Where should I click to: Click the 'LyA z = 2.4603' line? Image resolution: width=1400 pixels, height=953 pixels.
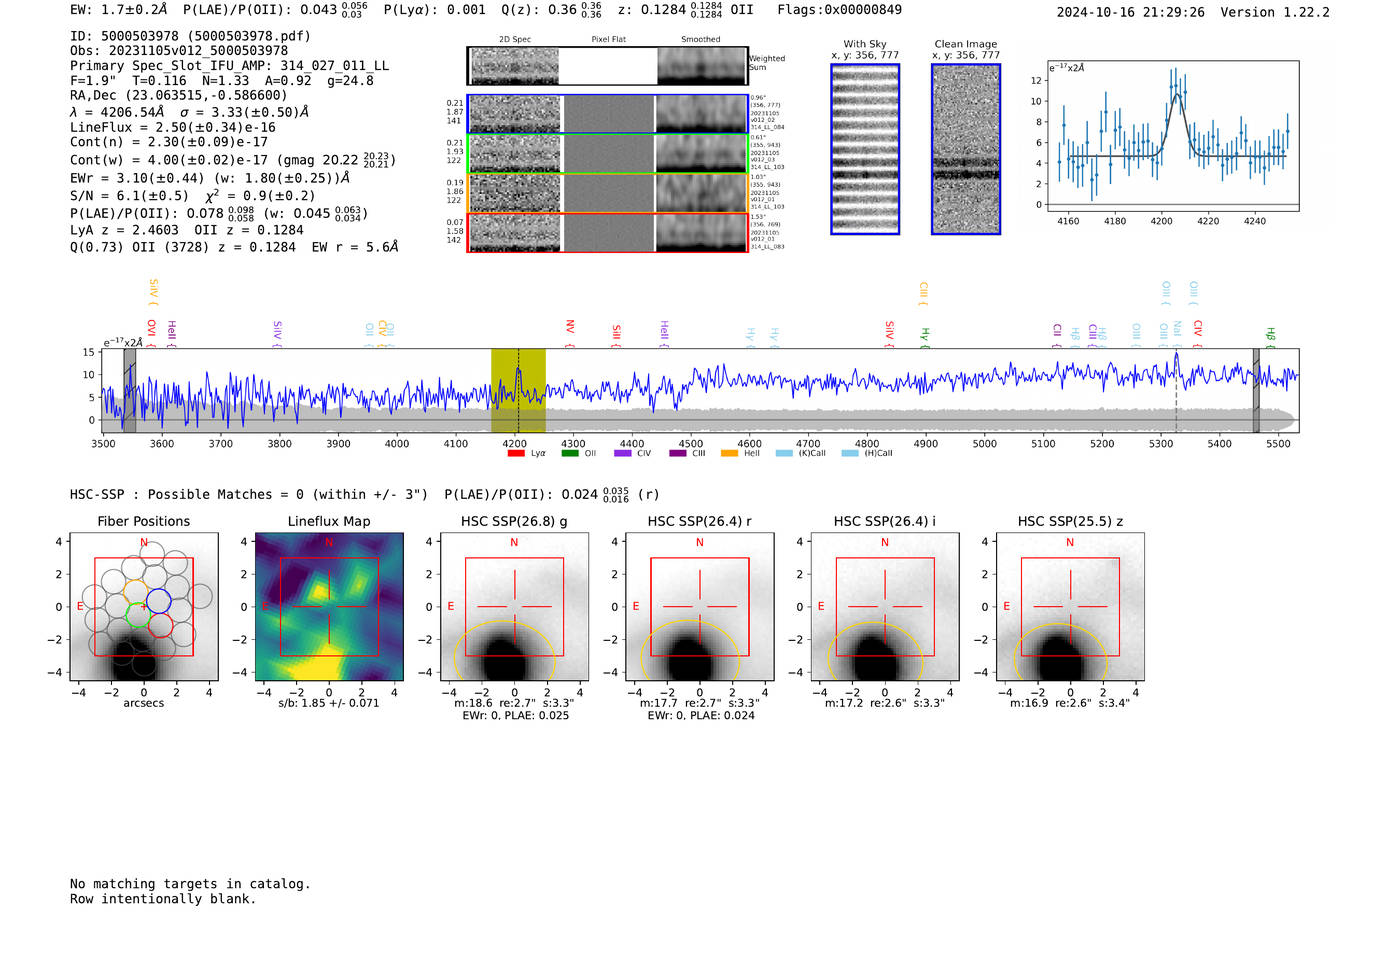pos(187,230)
